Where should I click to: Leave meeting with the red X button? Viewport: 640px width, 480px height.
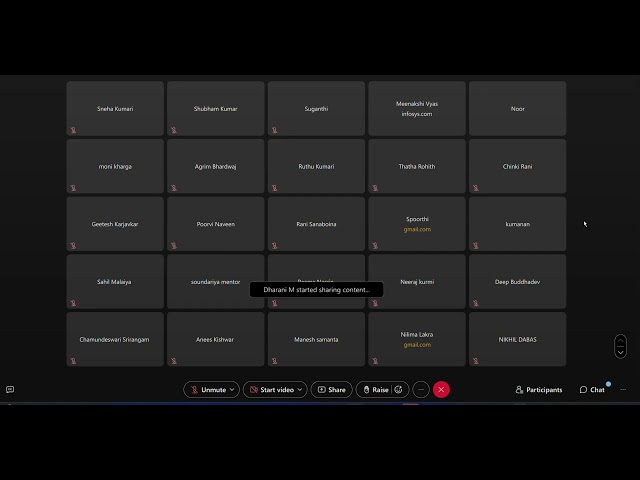point(441,390)
